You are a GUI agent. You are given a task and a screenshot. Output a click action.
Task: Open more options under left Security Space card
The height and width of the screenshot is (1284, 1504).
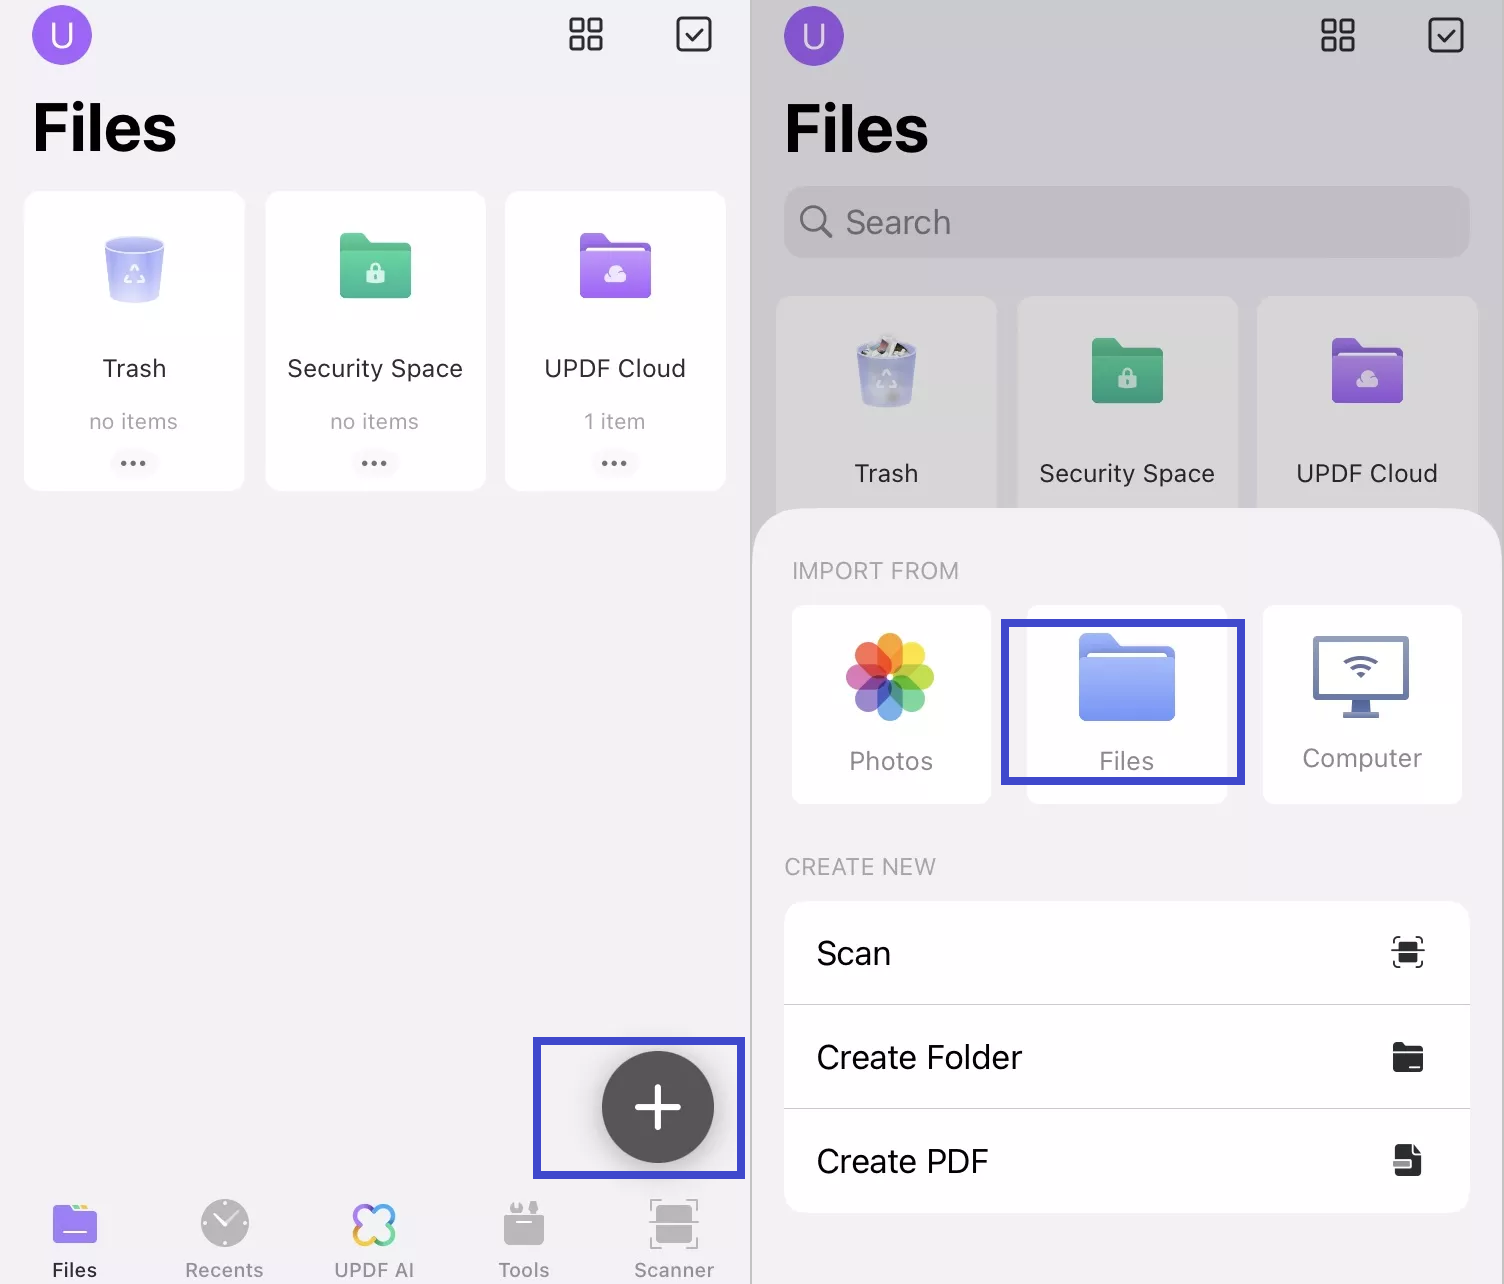click(x=374, y=463)
